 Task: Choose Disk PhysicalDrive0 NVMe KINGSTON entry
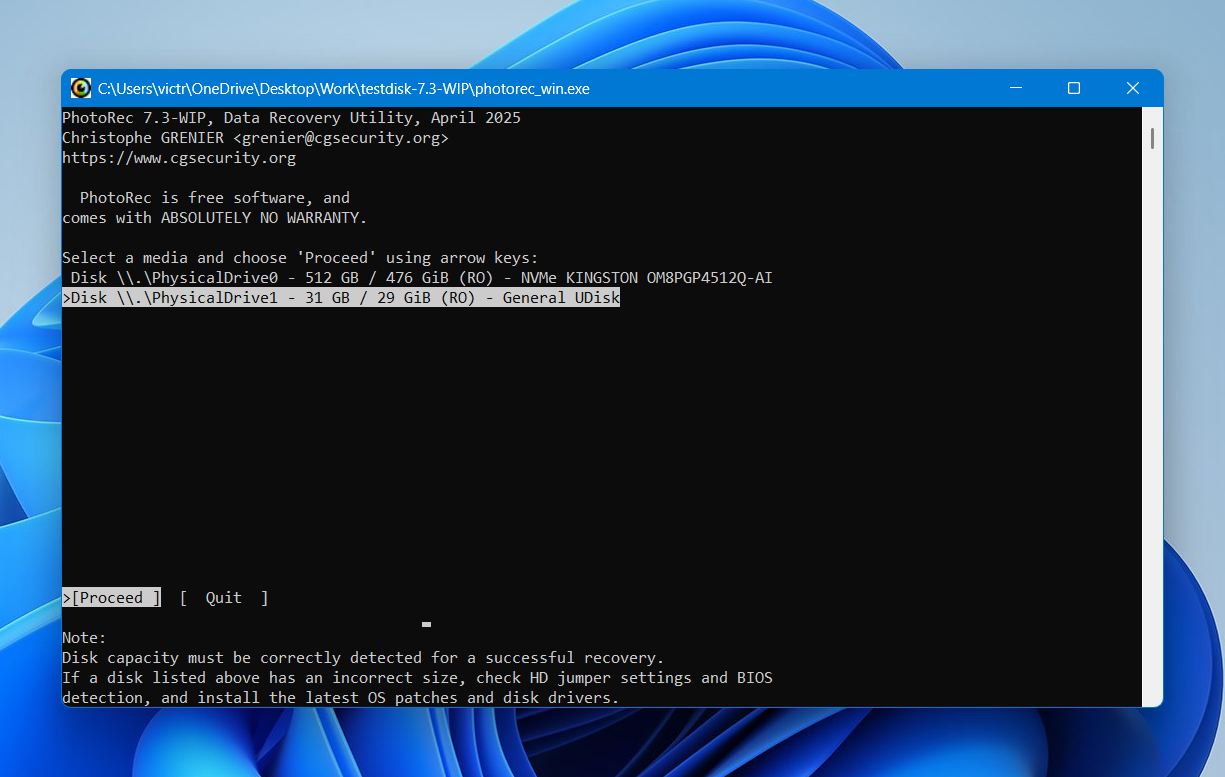tap(422, 278)
